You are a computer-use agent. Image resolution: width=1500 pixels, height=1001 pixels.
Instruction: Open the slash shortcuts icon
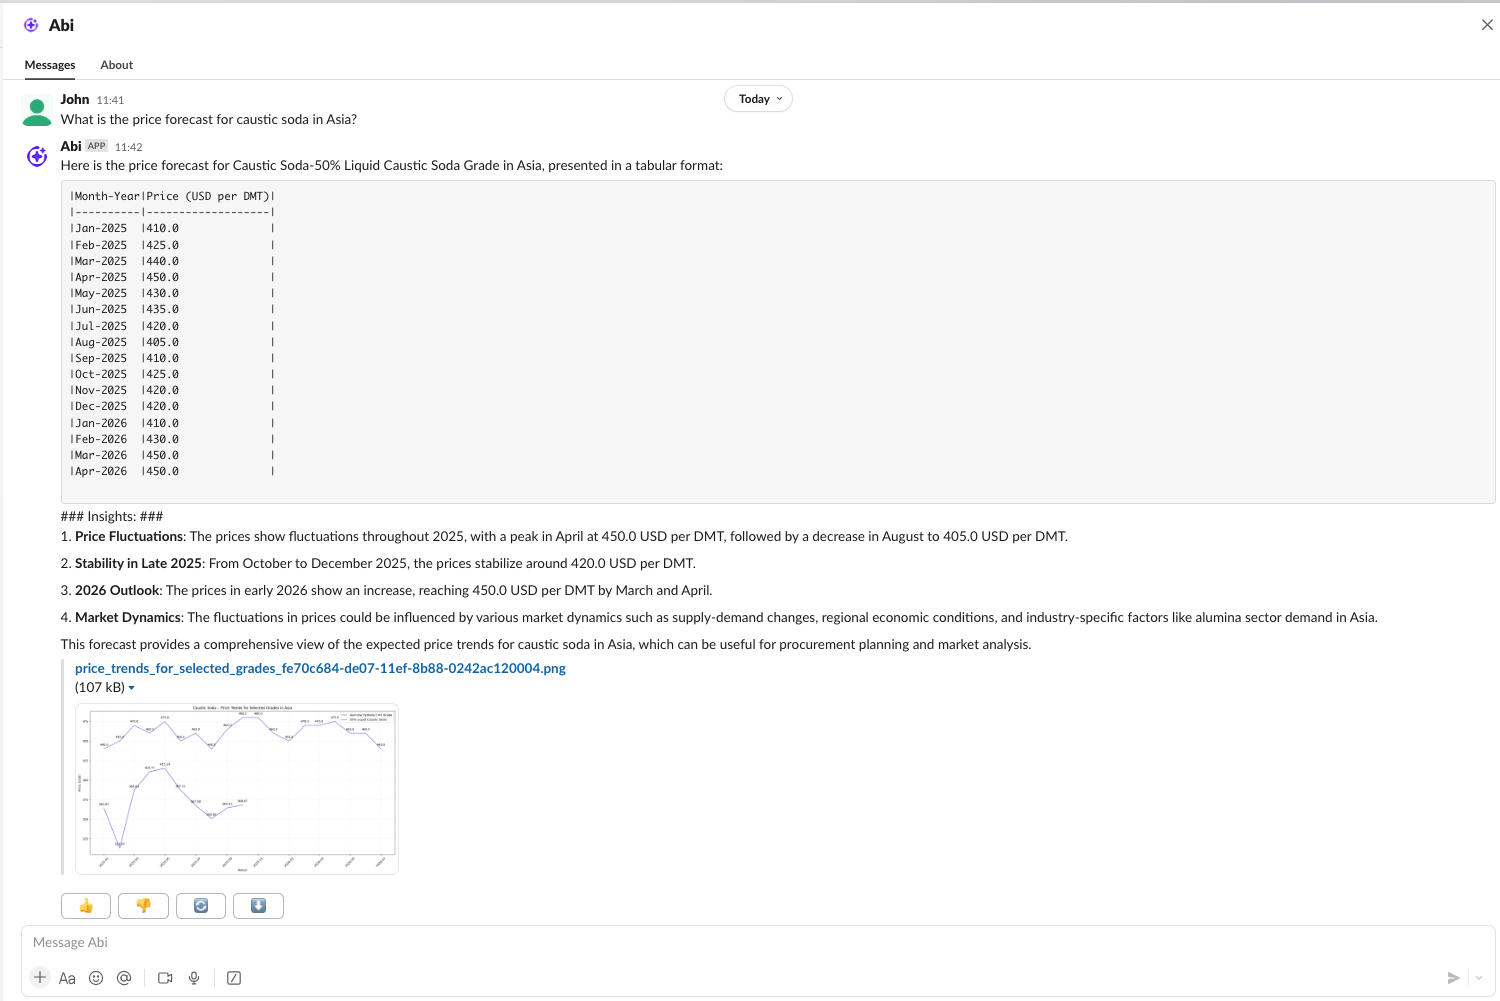click(x=234, y=978)
